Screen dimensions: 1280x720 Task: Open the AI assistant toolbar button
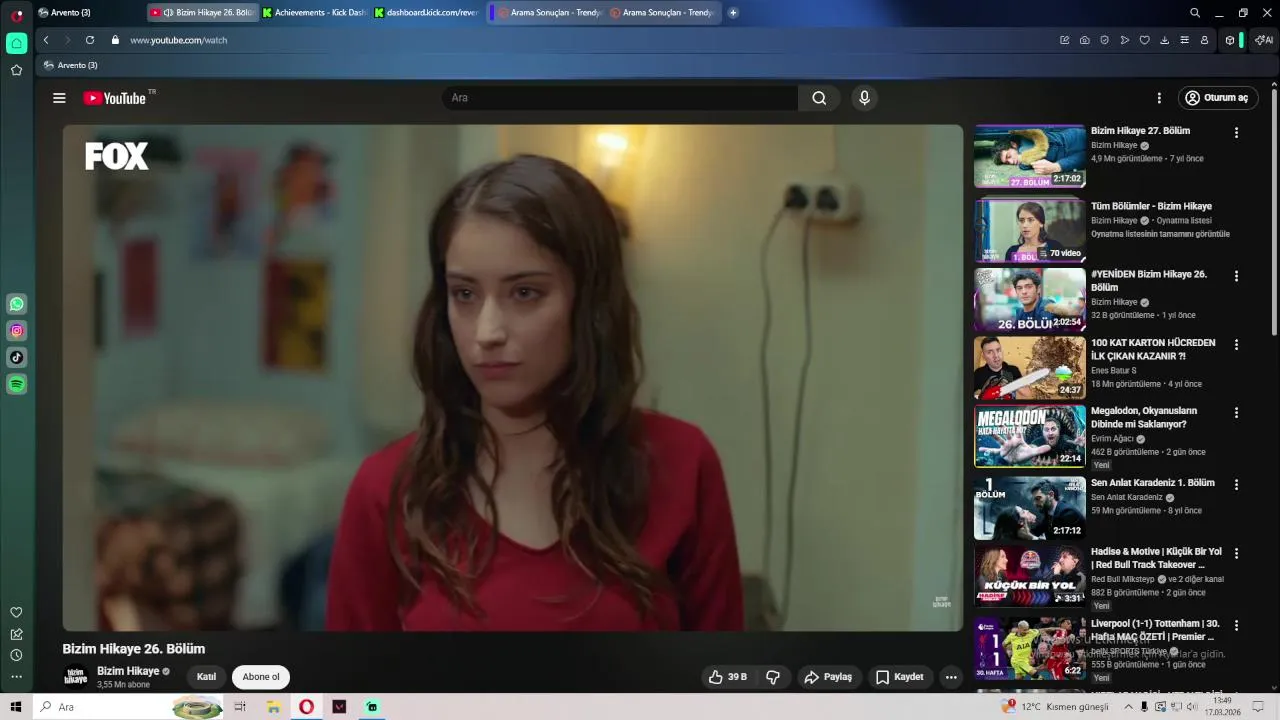(x=1264, y=40)
